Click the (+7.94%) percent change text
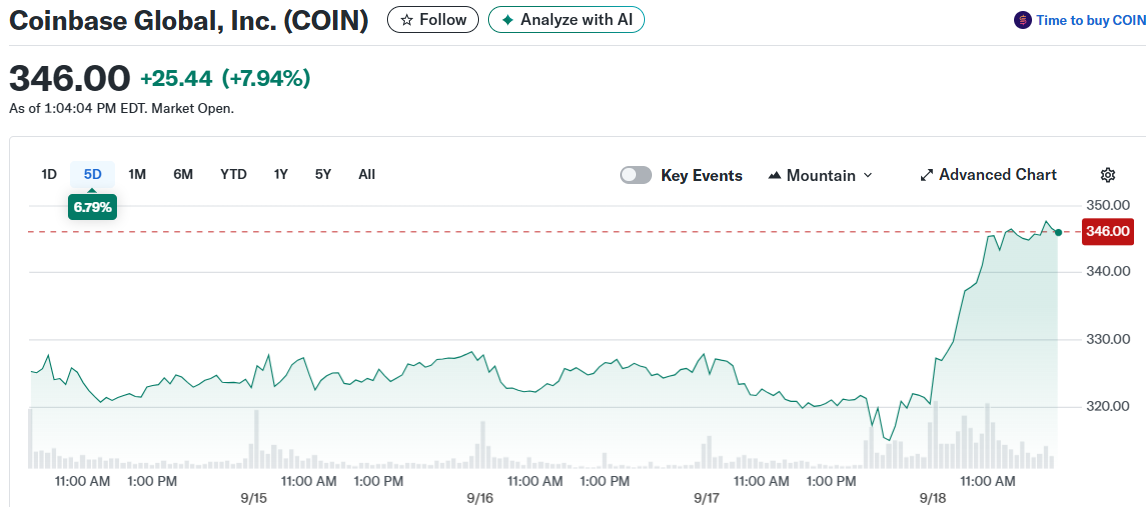 click(266, 78)
